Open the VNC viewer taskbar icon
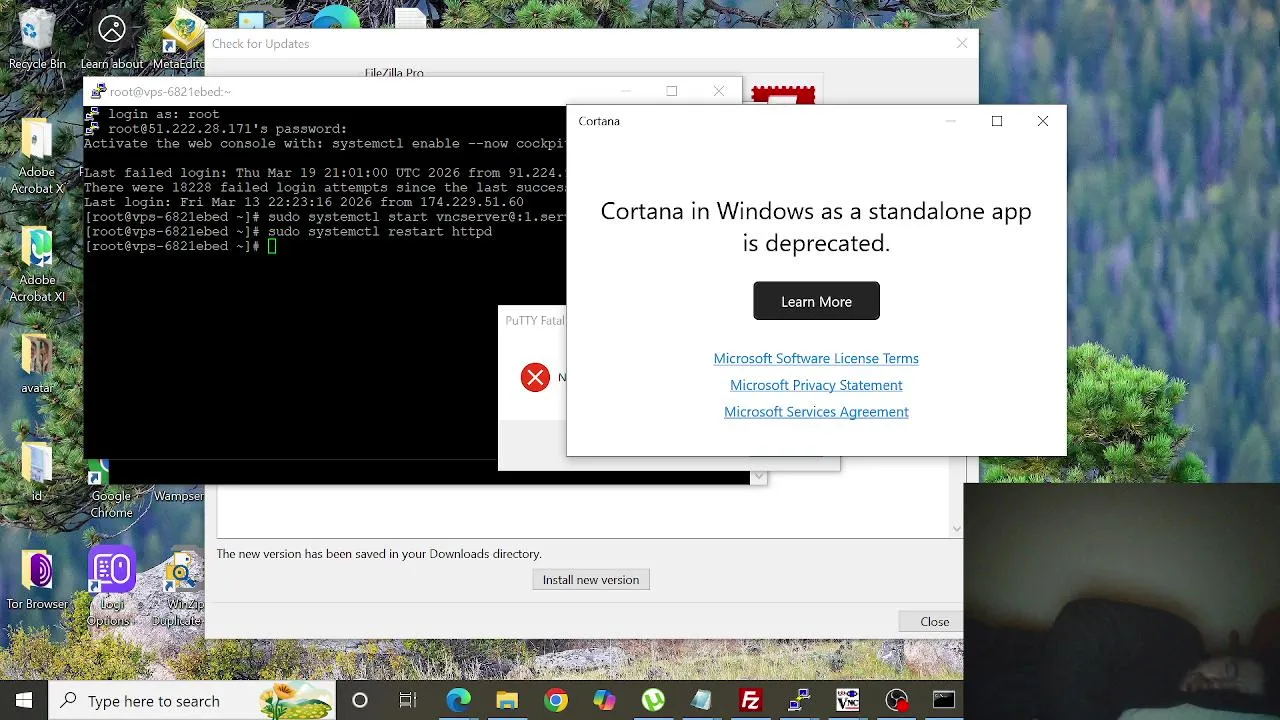Image resolution: width=1280 pixels, height=720 pixels. click(x=847, y=700)
